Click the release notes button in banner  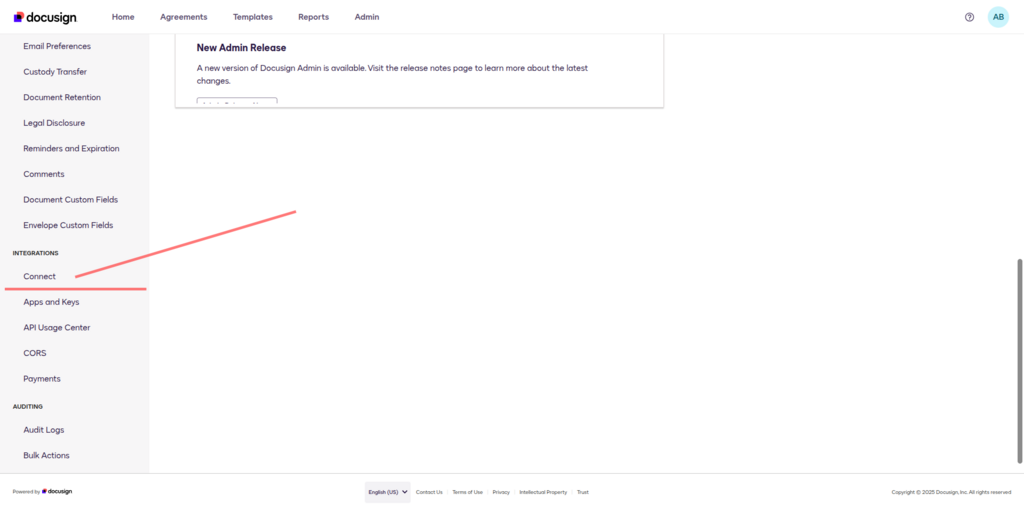[236, 102]
